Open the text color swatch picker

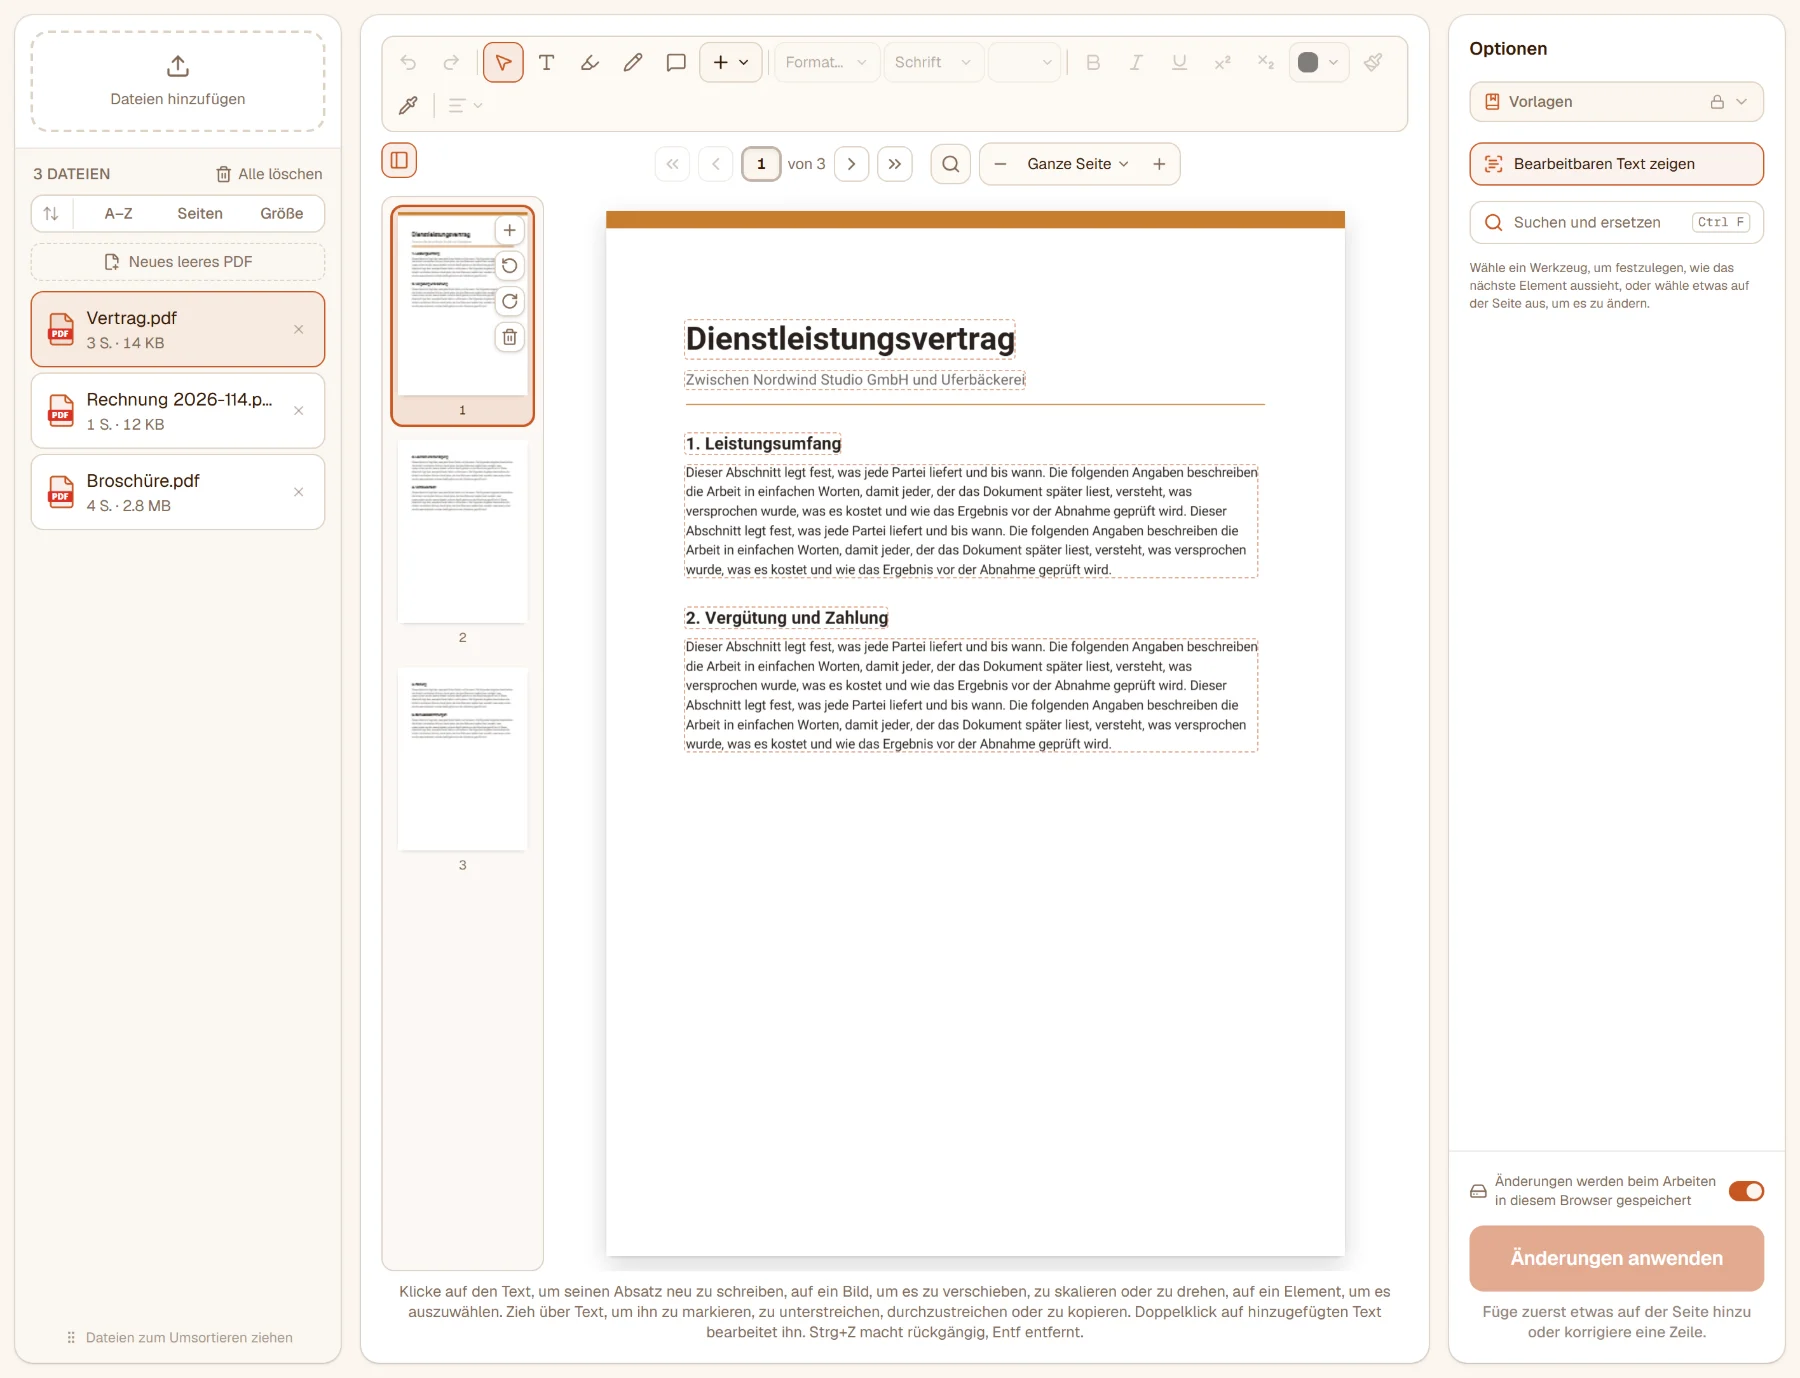click(x=1318, y=62)
